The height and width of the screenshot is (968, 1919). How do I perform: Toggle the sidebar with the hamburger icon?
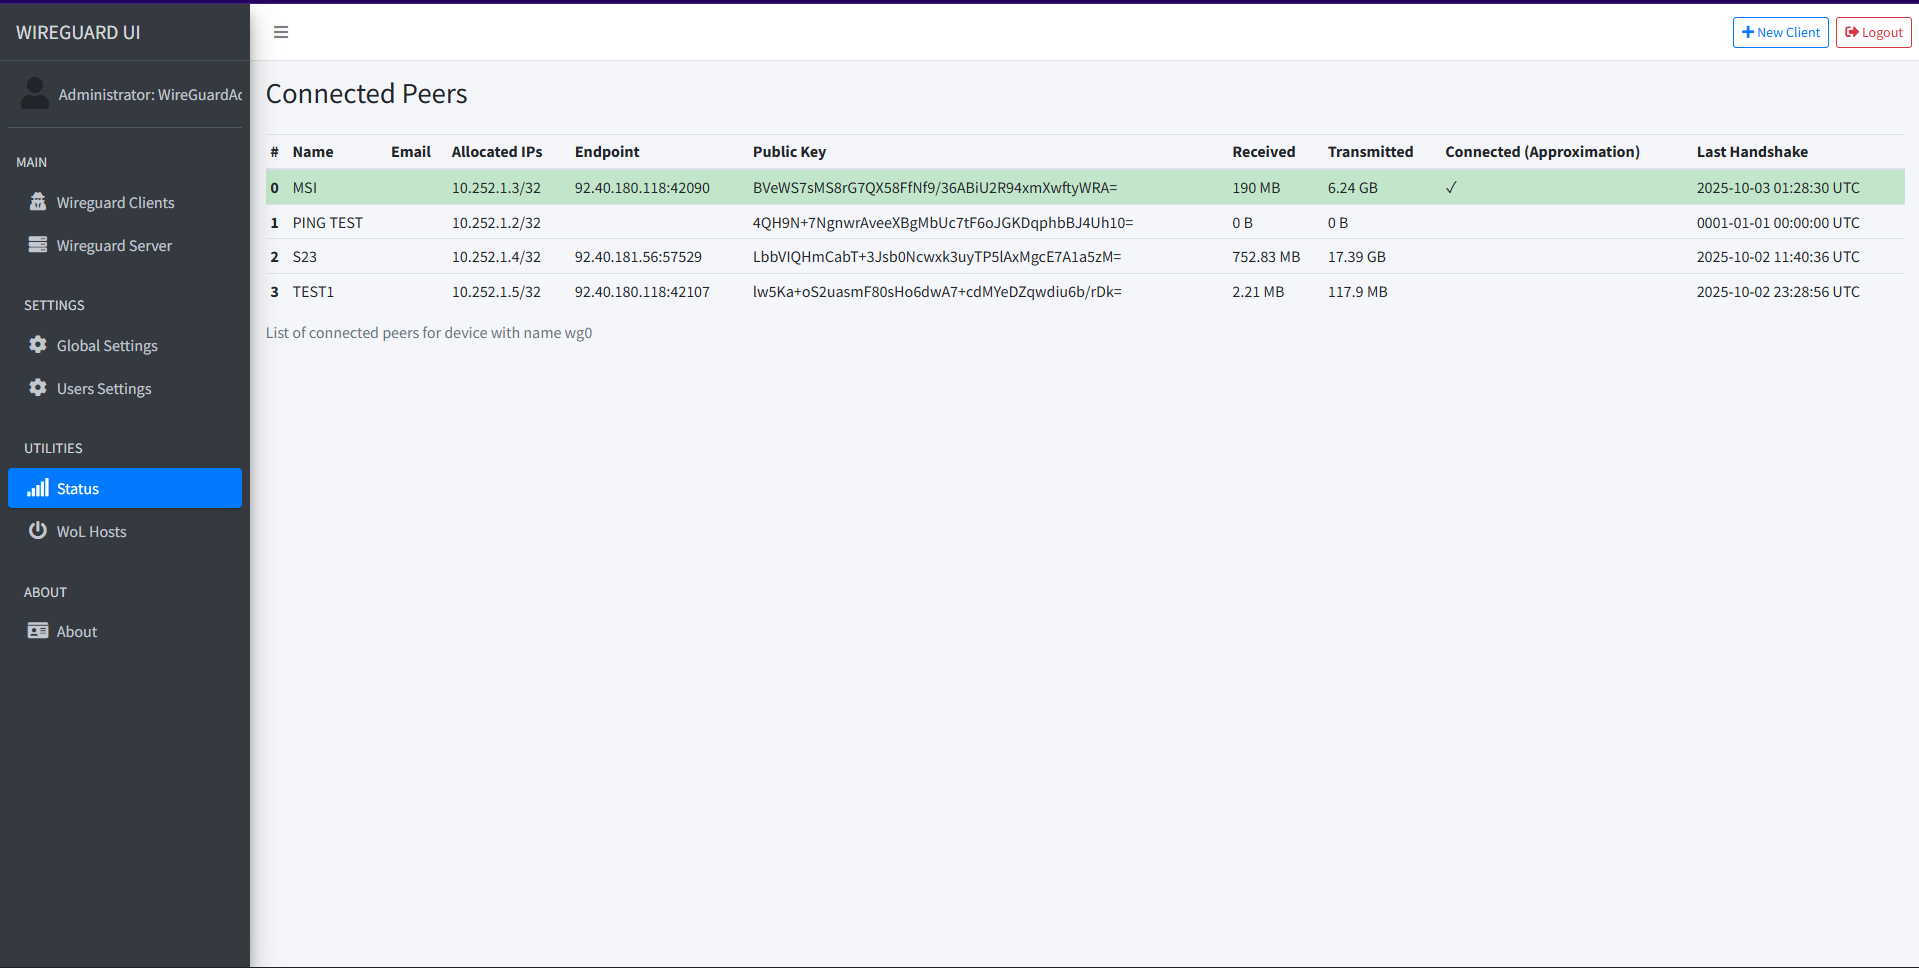(280, 31)
